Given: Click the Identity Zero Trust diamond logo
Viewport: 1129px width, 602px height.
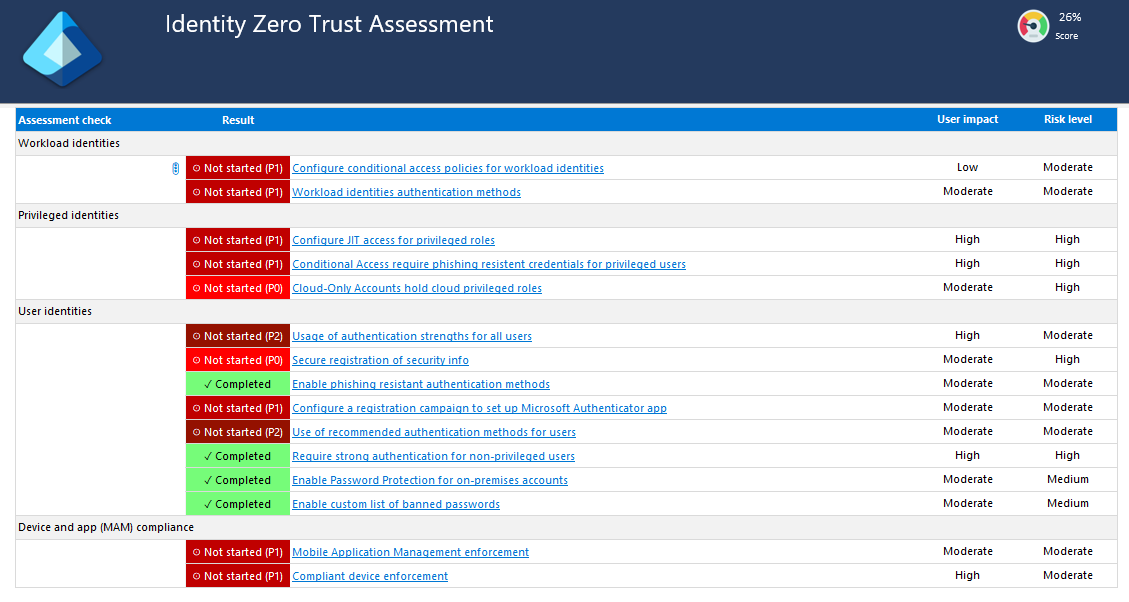Looking at the screenshot, I should coord(62,48).
